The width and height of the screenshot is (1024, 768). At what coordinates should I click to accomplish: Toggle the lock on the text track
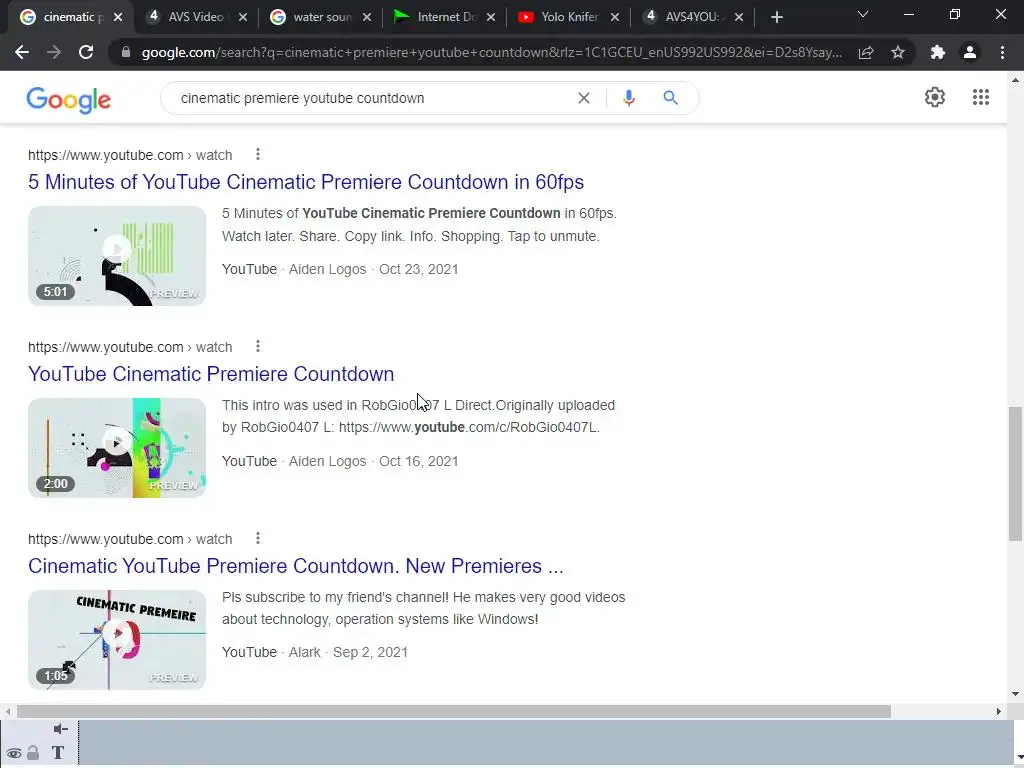[33, 753]
